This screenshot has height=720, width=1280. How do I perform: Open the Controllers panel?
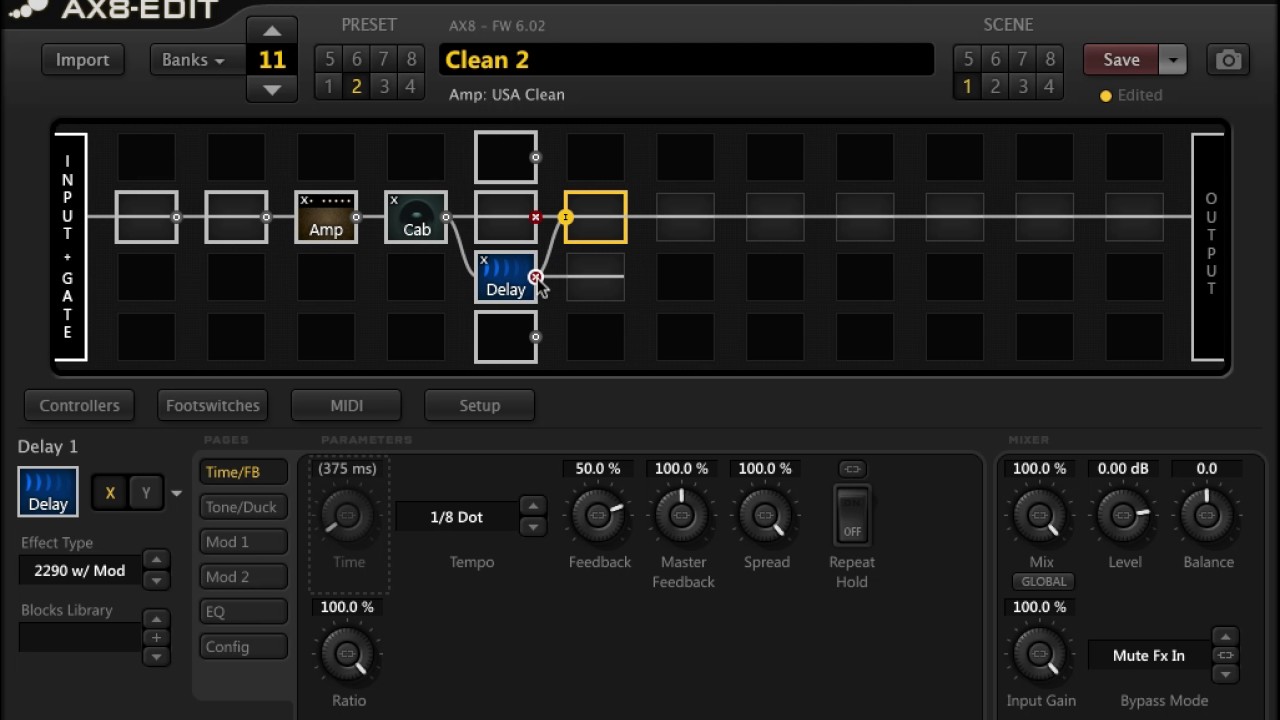point(79,405)
